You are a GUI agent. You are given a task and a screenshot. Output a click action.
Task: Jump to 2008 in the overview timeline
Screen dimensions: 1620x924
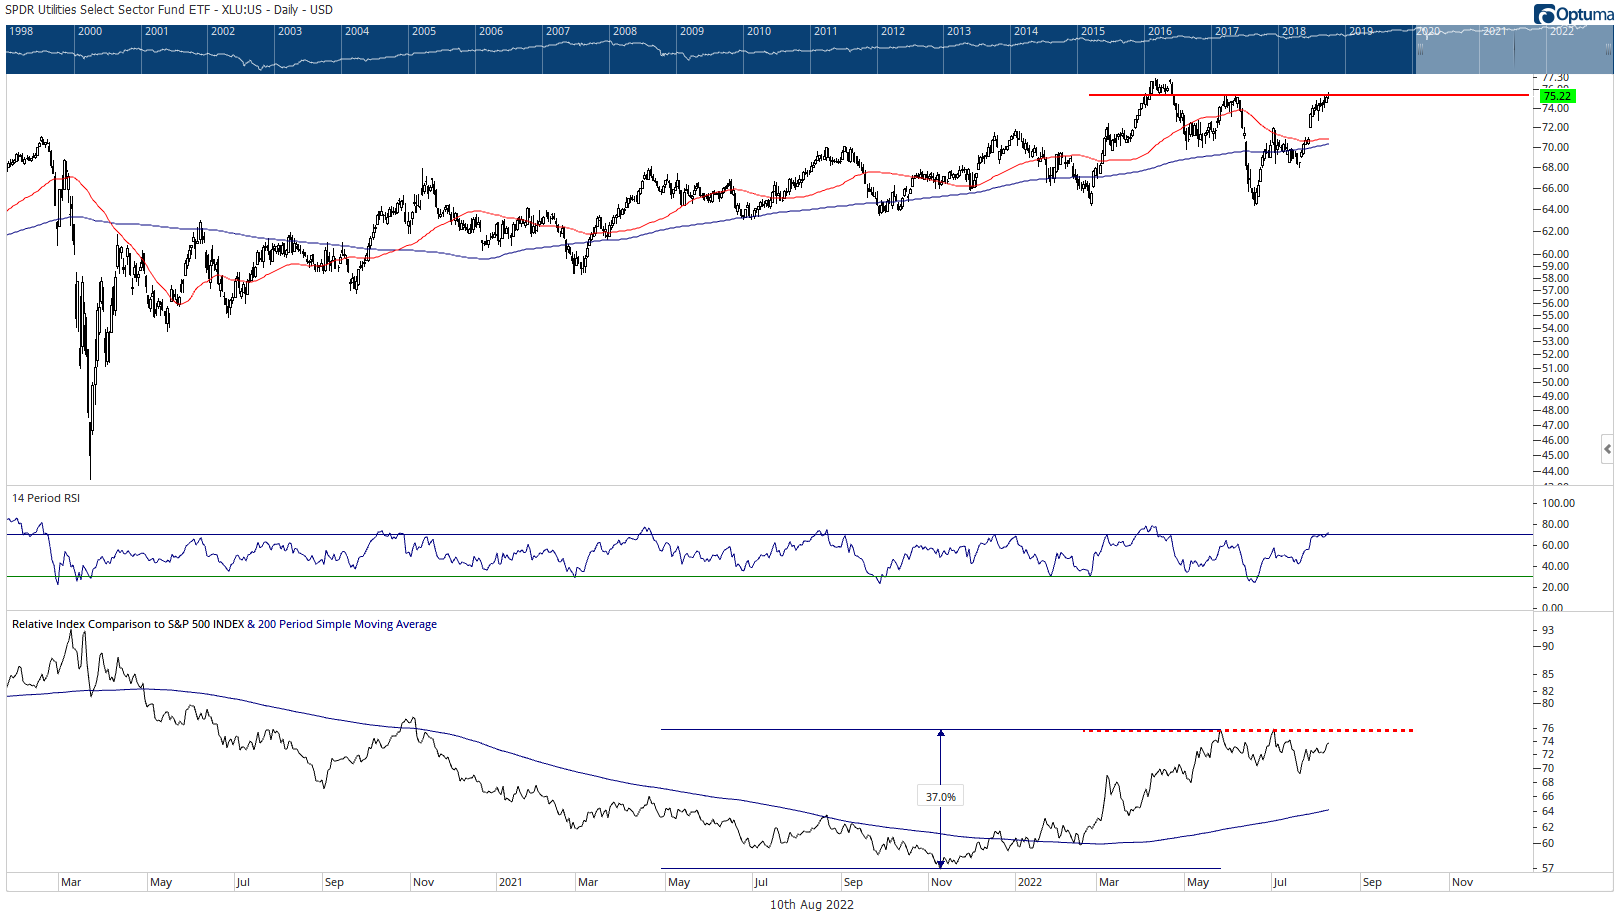coord(626,32)
